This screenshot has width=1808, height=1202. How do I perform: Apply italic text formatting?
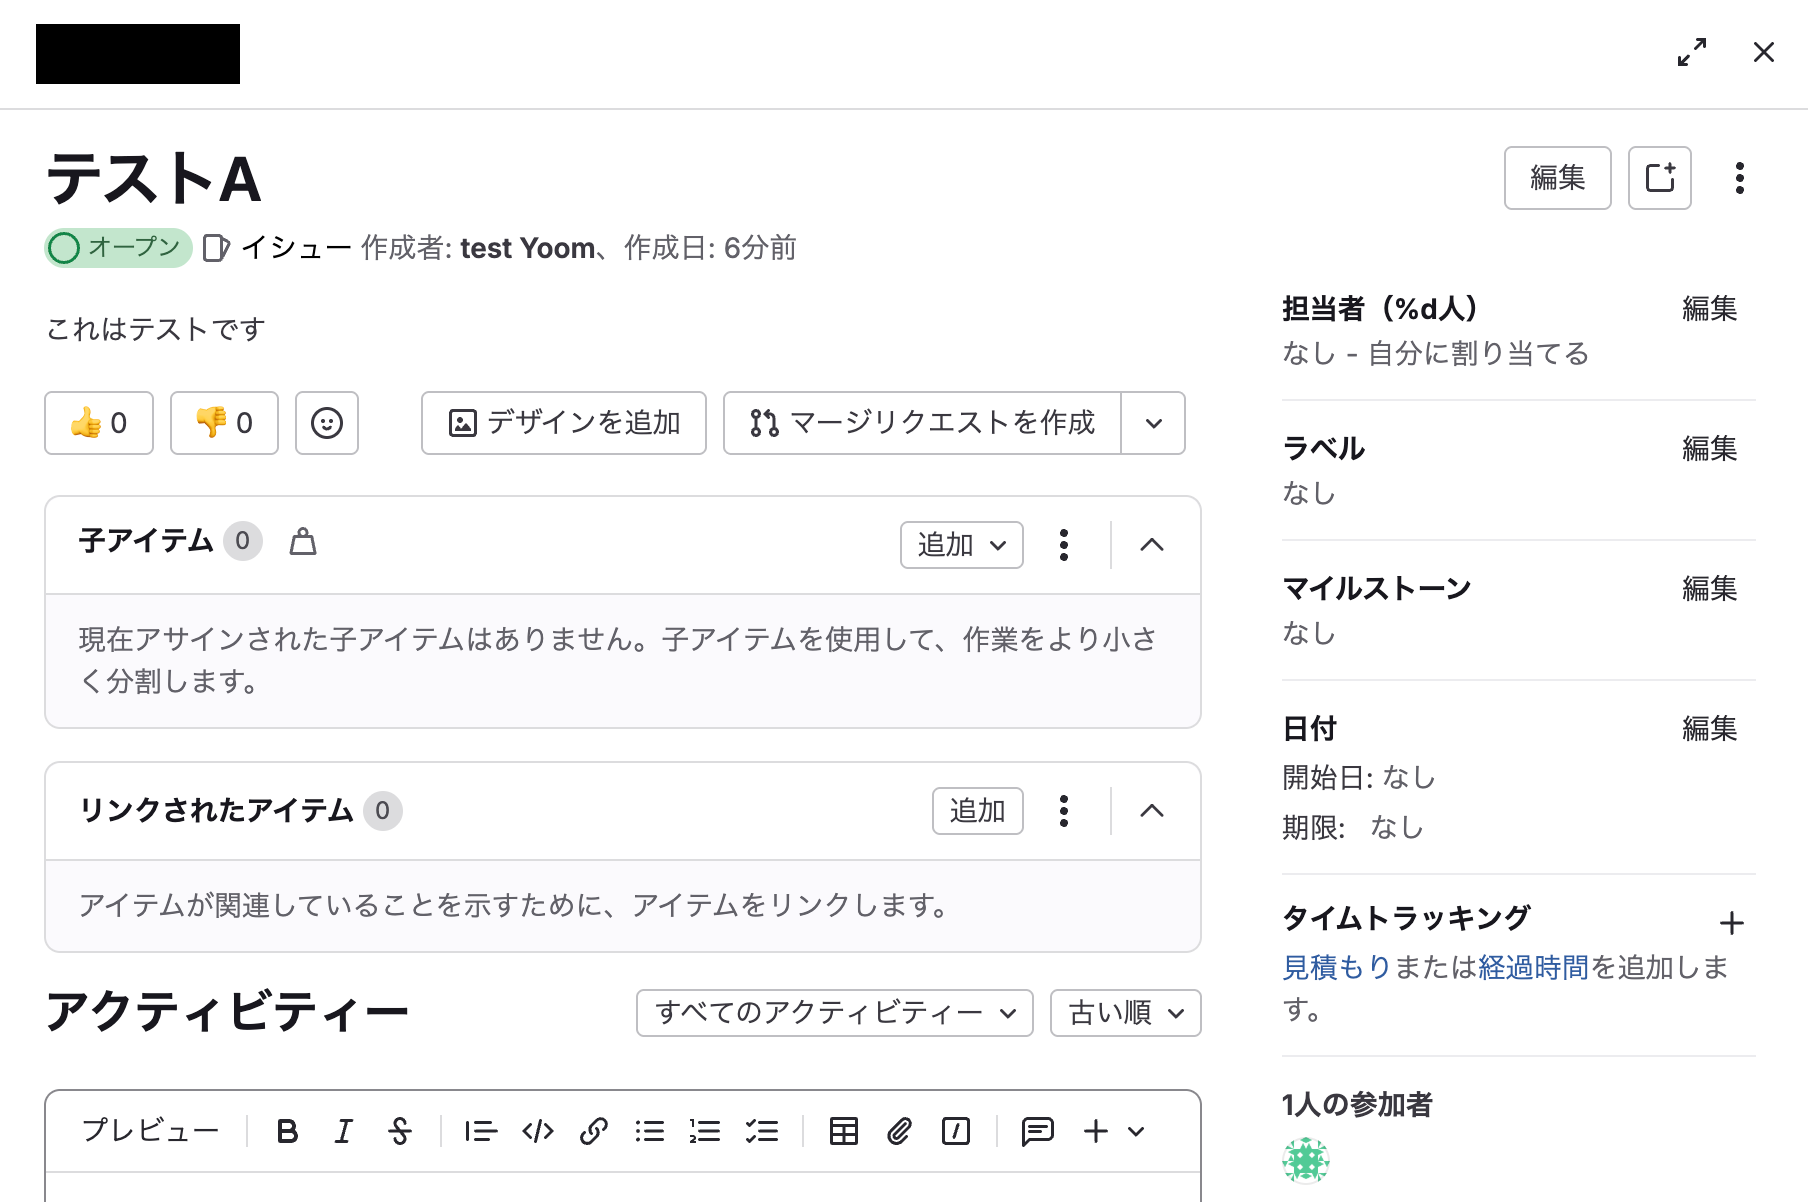click(x=343, y=1131)
